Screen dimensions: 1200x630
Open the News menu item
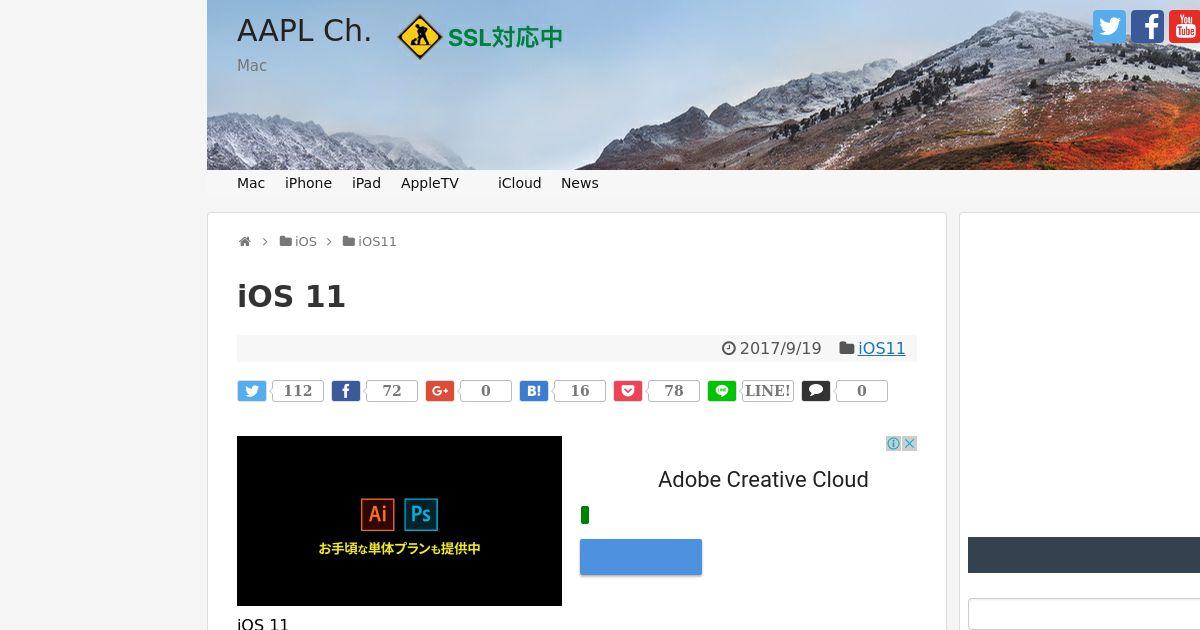pos(580,183)
